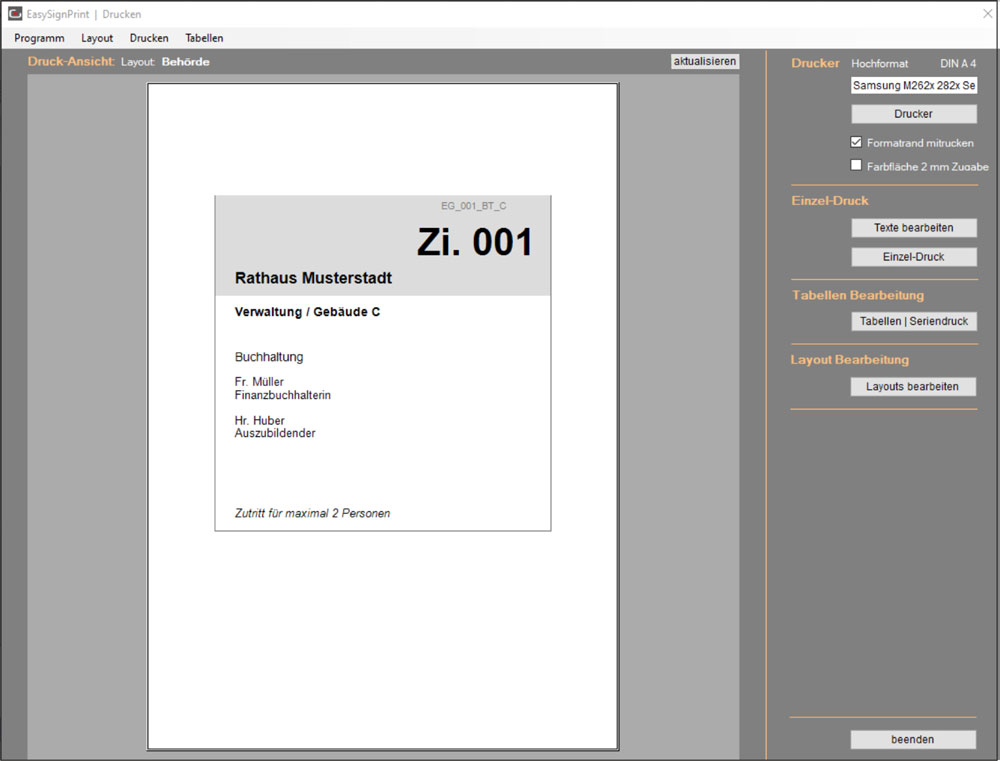Select the Zi. 001 room number in preview
This screenshot has width=1000, height=761.
point(474,243)
